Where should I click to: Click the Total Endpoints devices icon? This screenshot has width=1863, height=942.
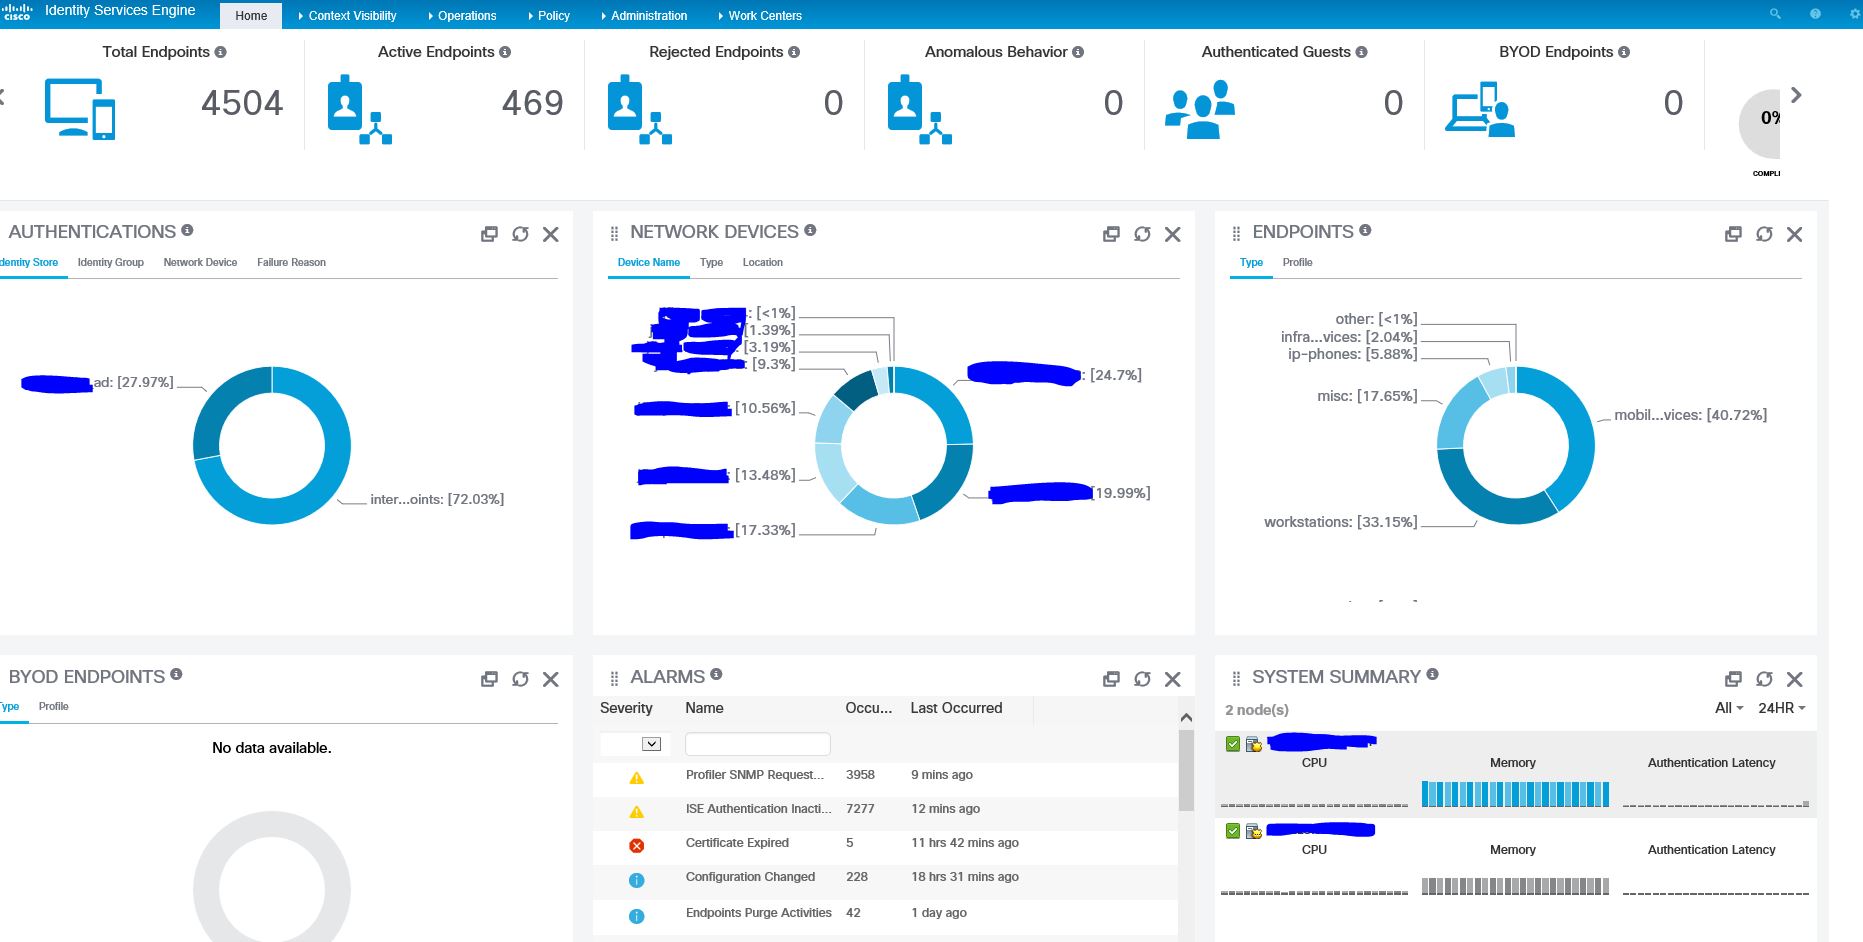click(80, 108)
